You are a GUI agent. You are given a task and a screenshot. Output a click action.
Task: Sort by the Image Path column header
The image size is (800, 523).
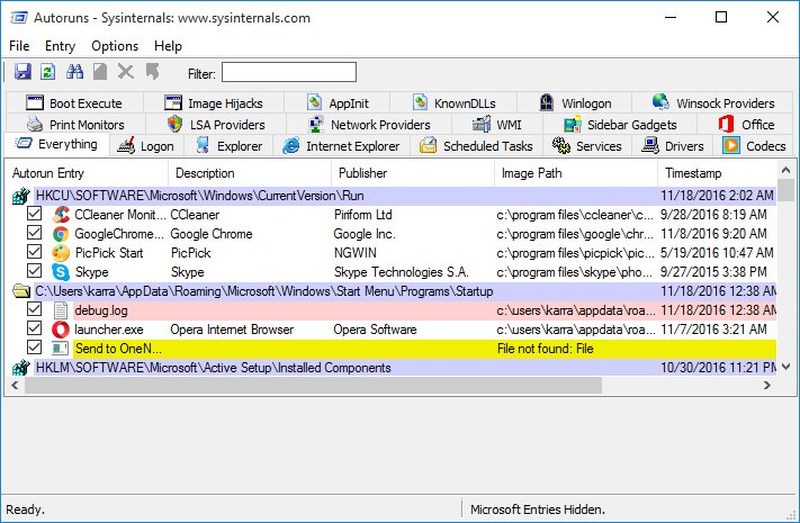576,173
